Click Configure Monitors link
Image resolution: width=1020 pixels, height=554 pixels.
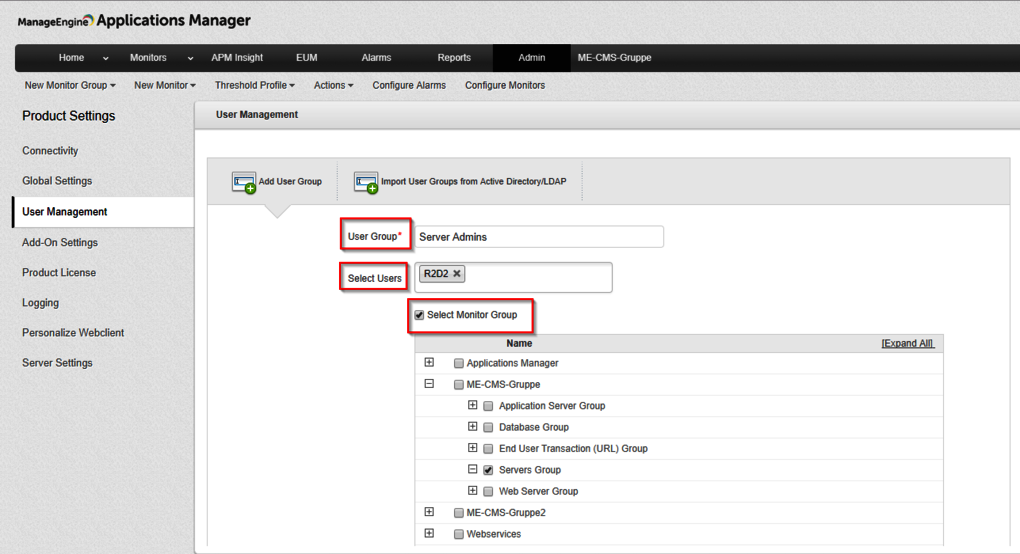[x=505, y=85]
